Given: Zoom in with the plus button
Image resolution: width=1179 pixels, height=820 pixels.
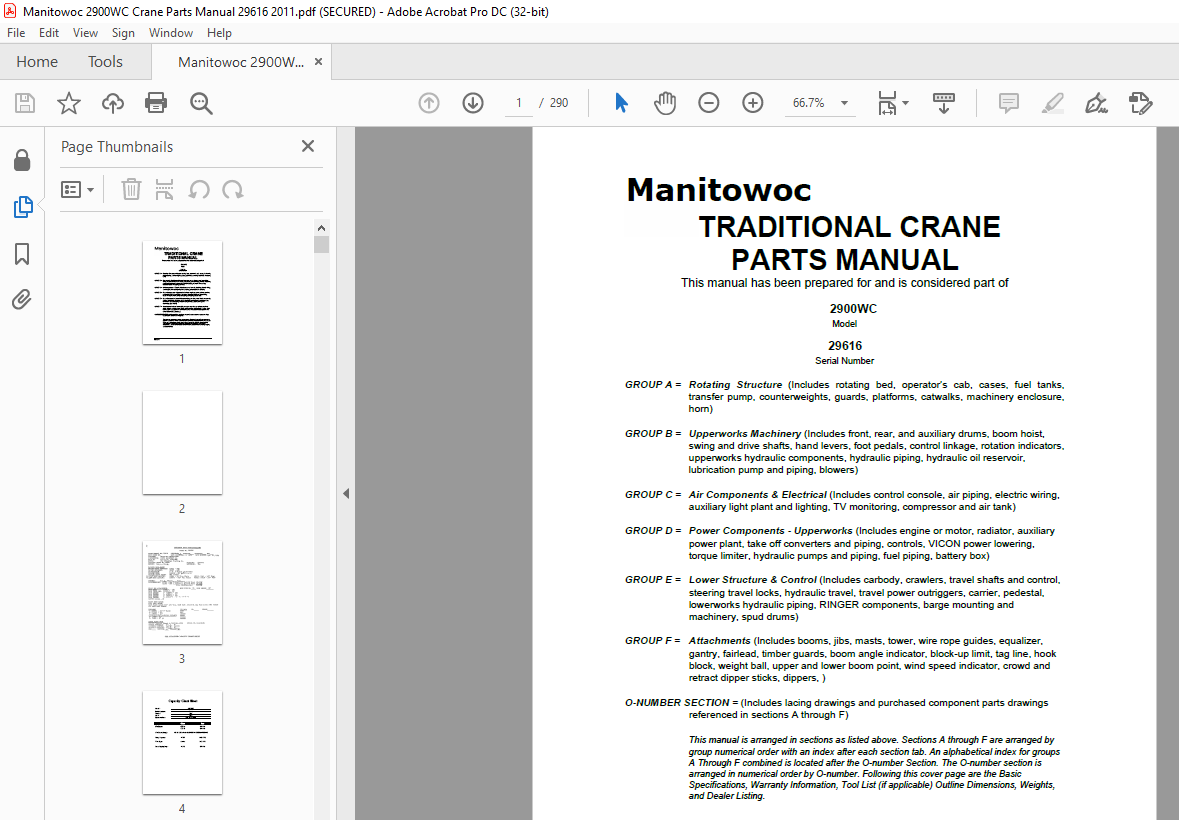Looking at the screenshot, I should tap(753, 103).
